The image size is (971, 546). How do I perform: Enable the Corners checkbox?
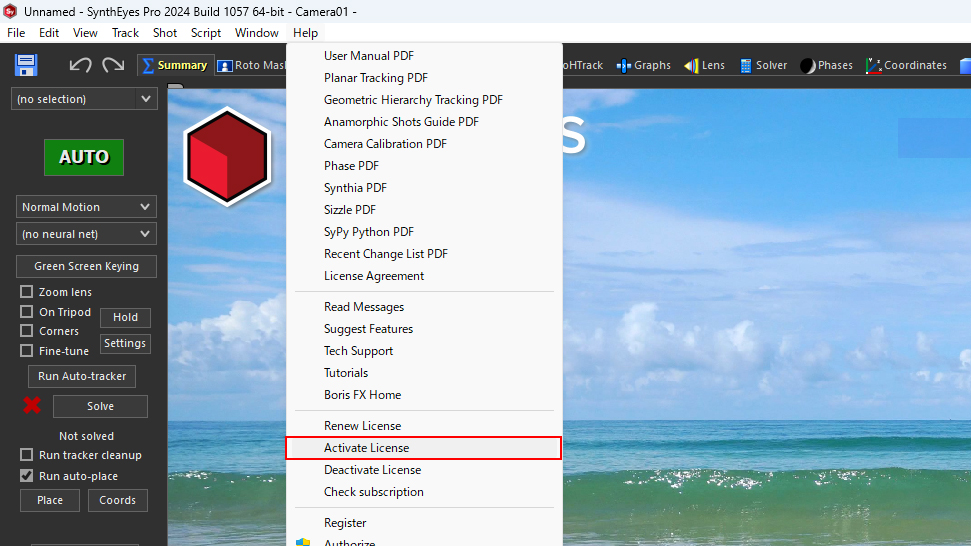point(27,331)
